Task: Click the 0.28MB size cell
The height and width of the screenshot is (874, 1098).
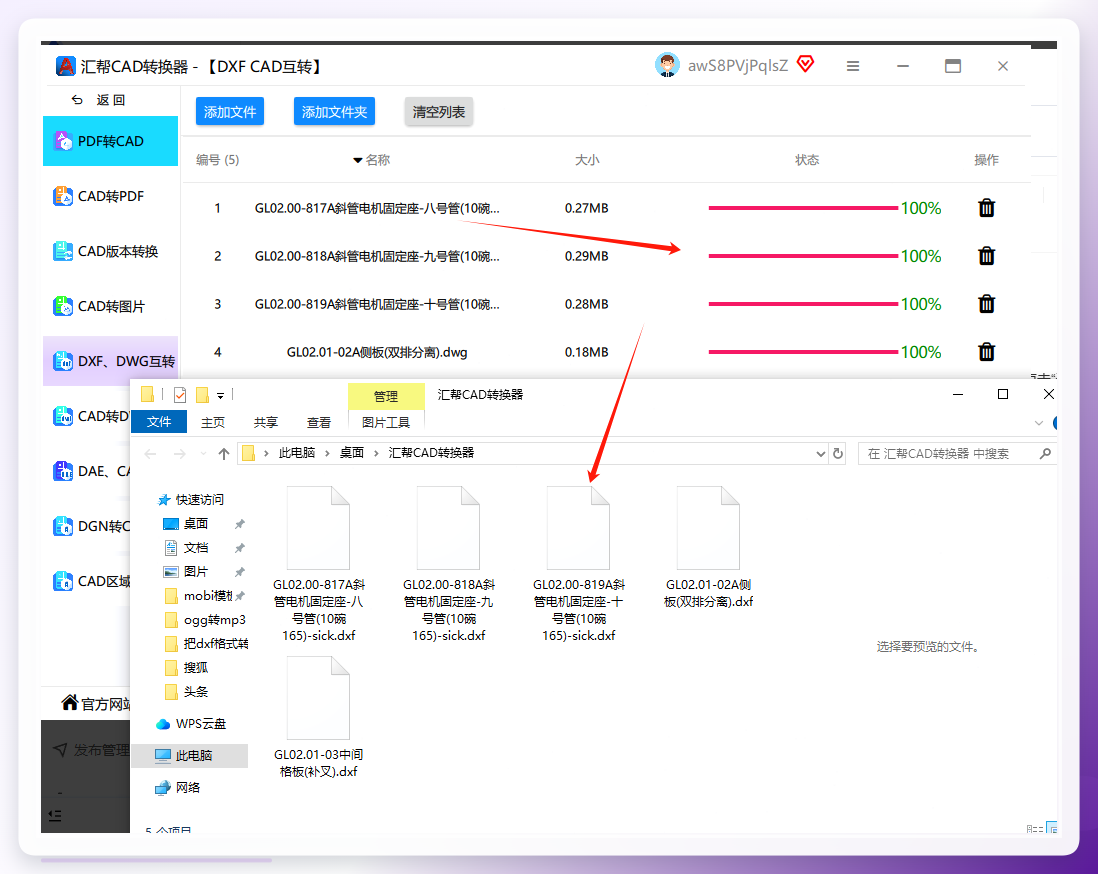Action: tap(587, 304)
